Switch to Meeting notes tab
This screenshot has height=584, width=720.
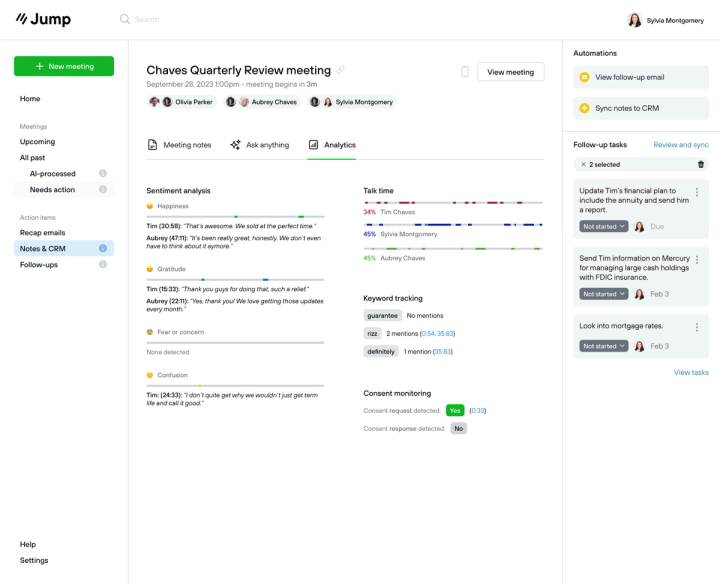pos(180,145)
